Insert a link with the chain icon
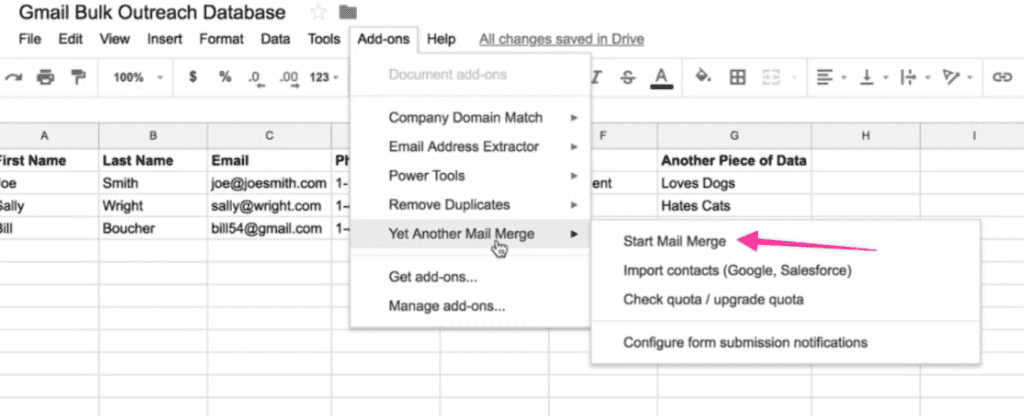Screen dimensions: 1024x416 click(1001, 77)
